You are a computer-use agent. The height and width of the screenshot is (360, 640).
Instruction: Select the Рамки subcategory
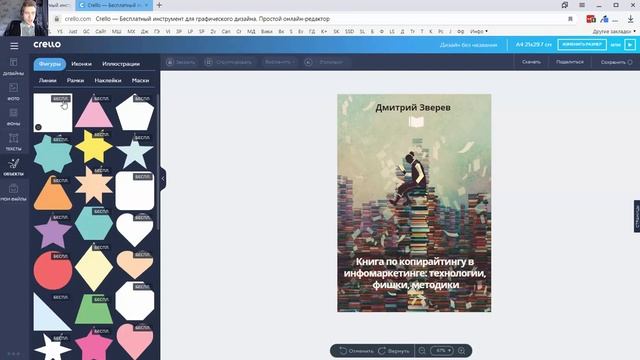(76, 80)
